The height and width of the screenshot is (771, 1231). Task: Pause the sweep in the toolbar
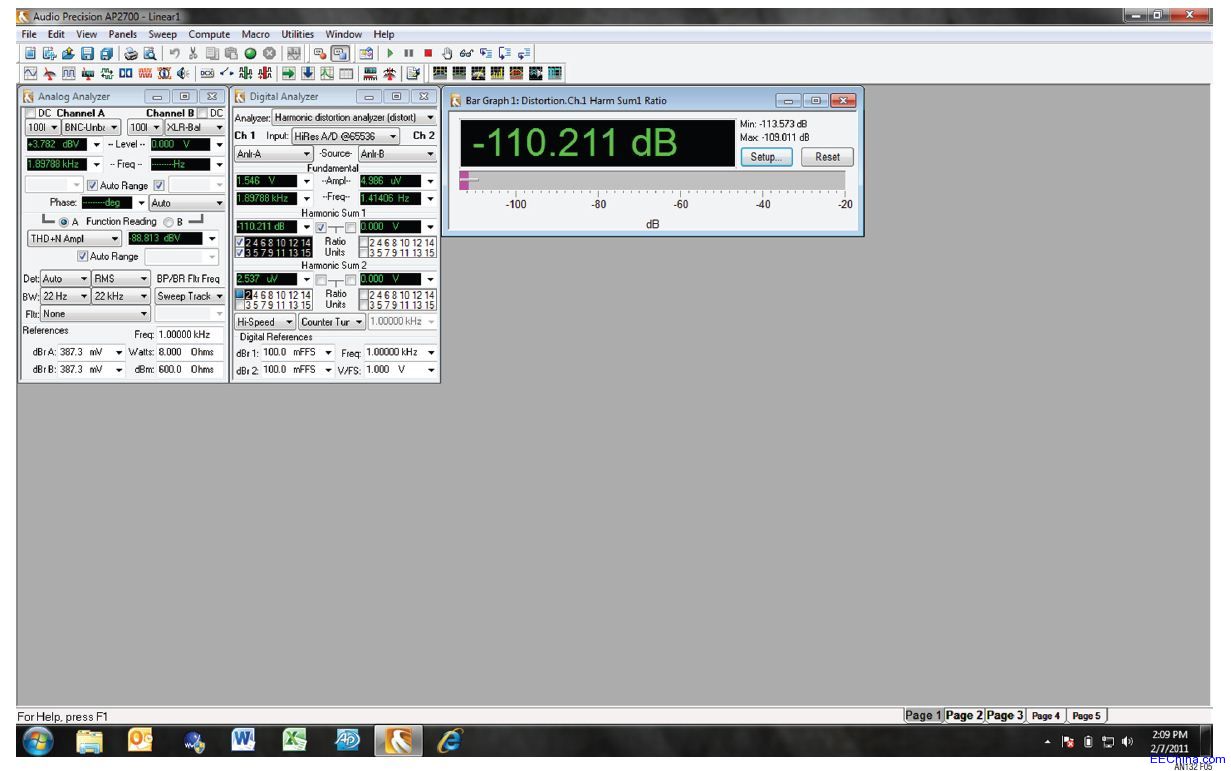[409, 53]
